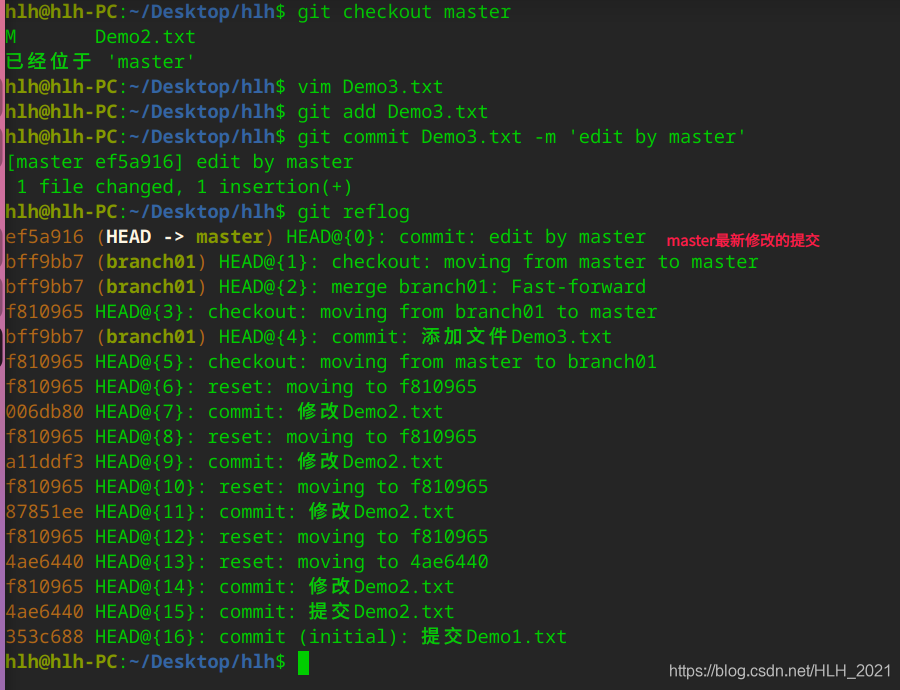Click the 'git reflog' command text
This screenshot has height=690, width=900.
click(x=354, y=212)
